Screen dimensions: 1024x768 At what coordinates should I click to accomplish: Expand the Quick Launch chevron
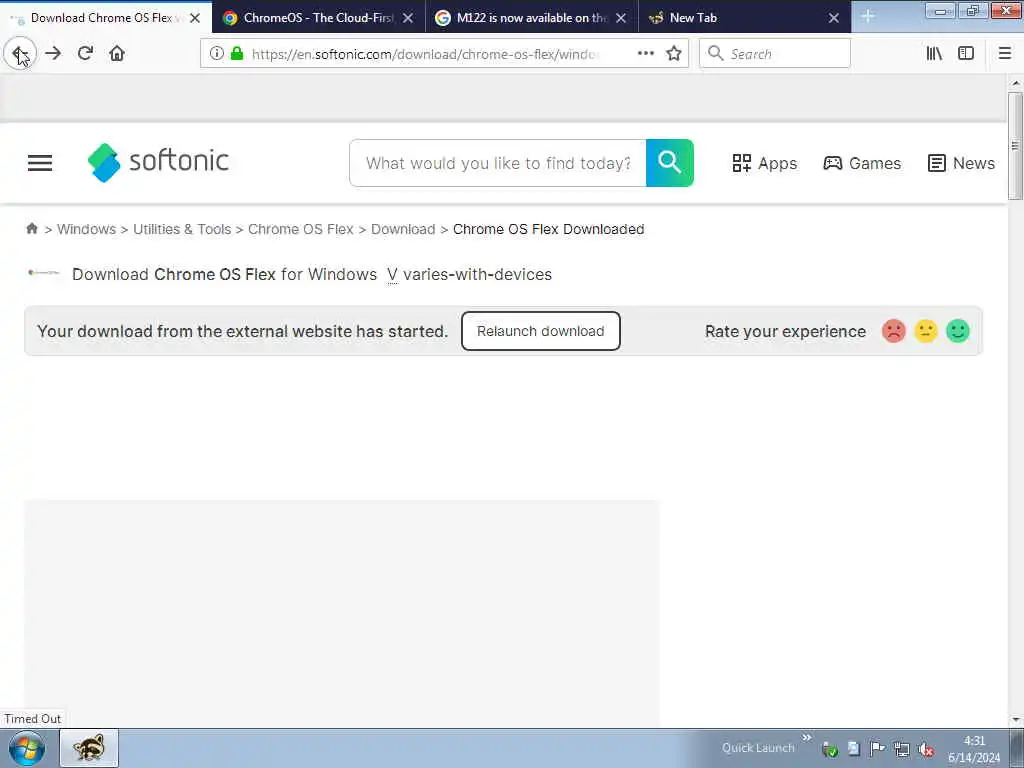(807, 738)
